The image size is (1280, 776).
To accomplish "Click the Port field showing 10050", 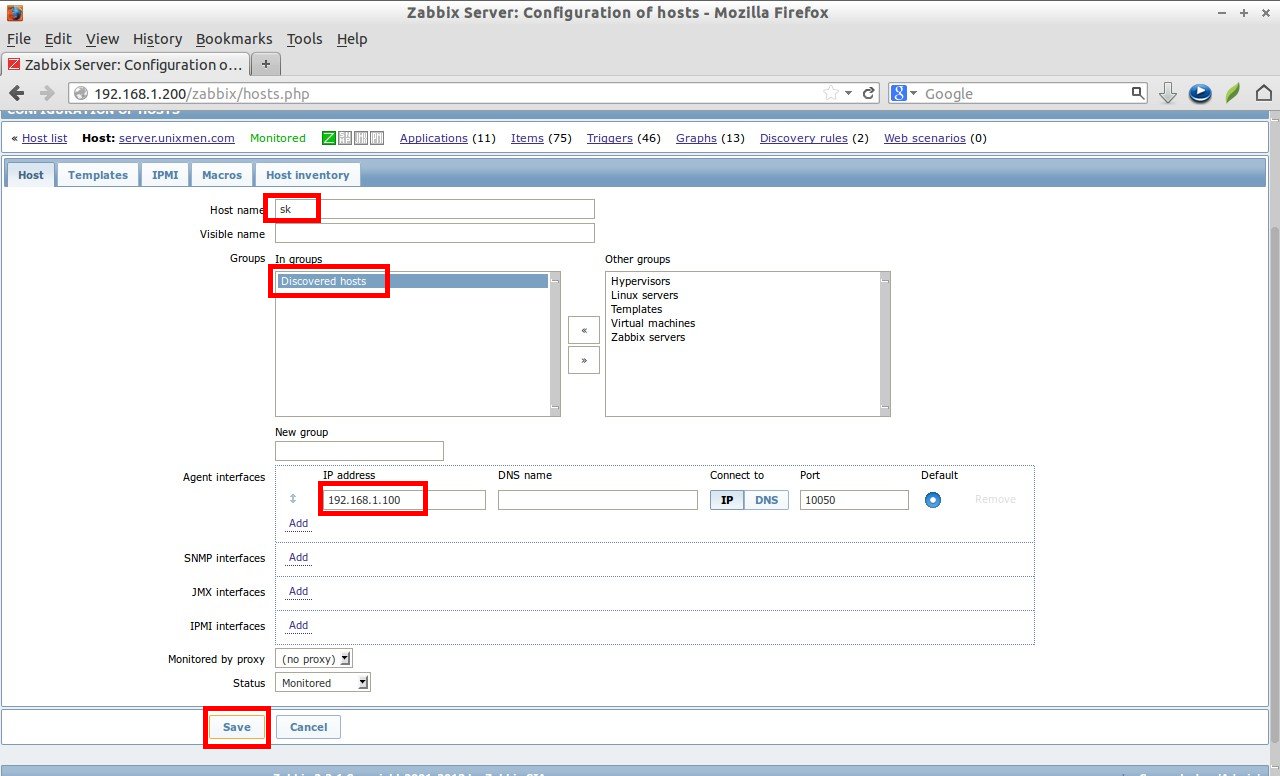I will click(854, 500).
